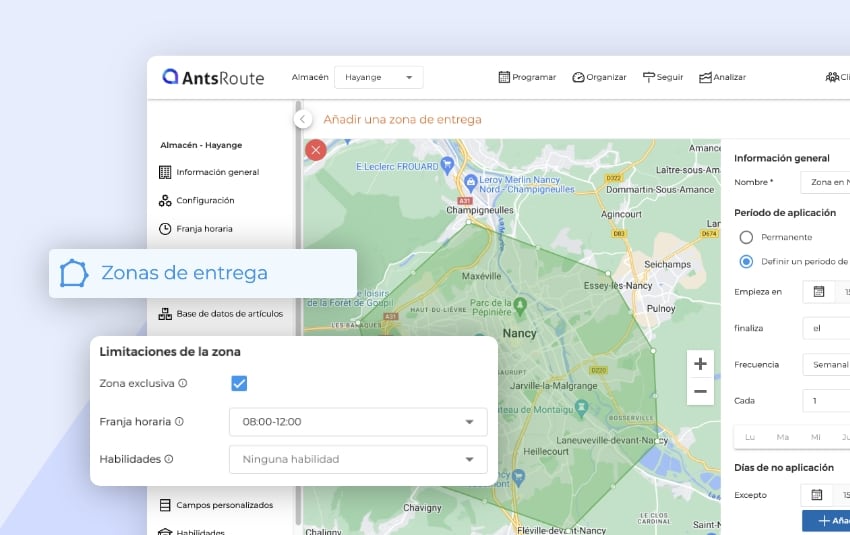Click the AntsRoute logo icon
The image size is (850, 535).
click(171, 77)
